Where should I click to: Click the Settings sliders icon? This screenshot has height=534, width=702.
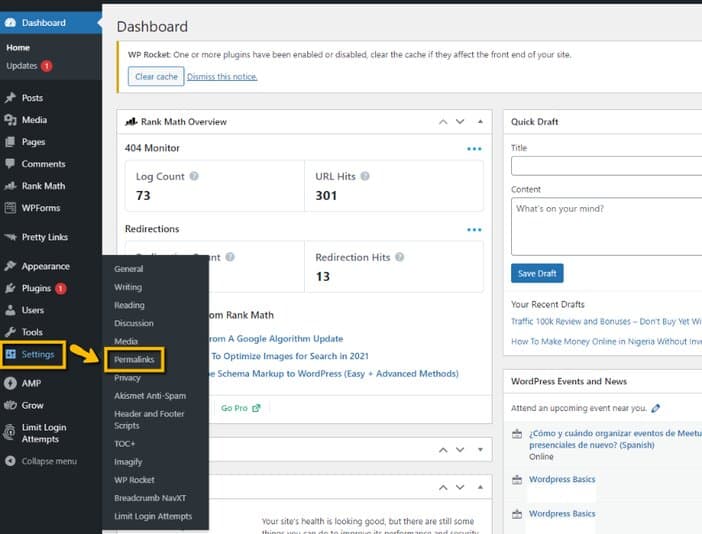[x=11, y=355]
